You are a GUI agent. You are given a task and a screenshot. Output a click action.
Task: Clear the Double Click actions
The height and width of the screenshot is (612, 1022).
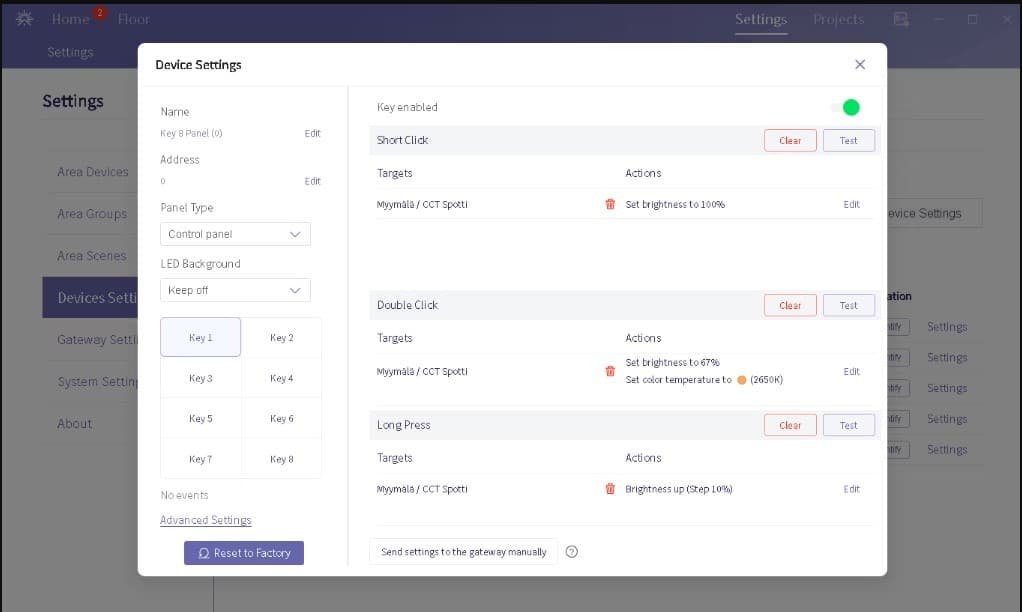(x=790, y=305)
